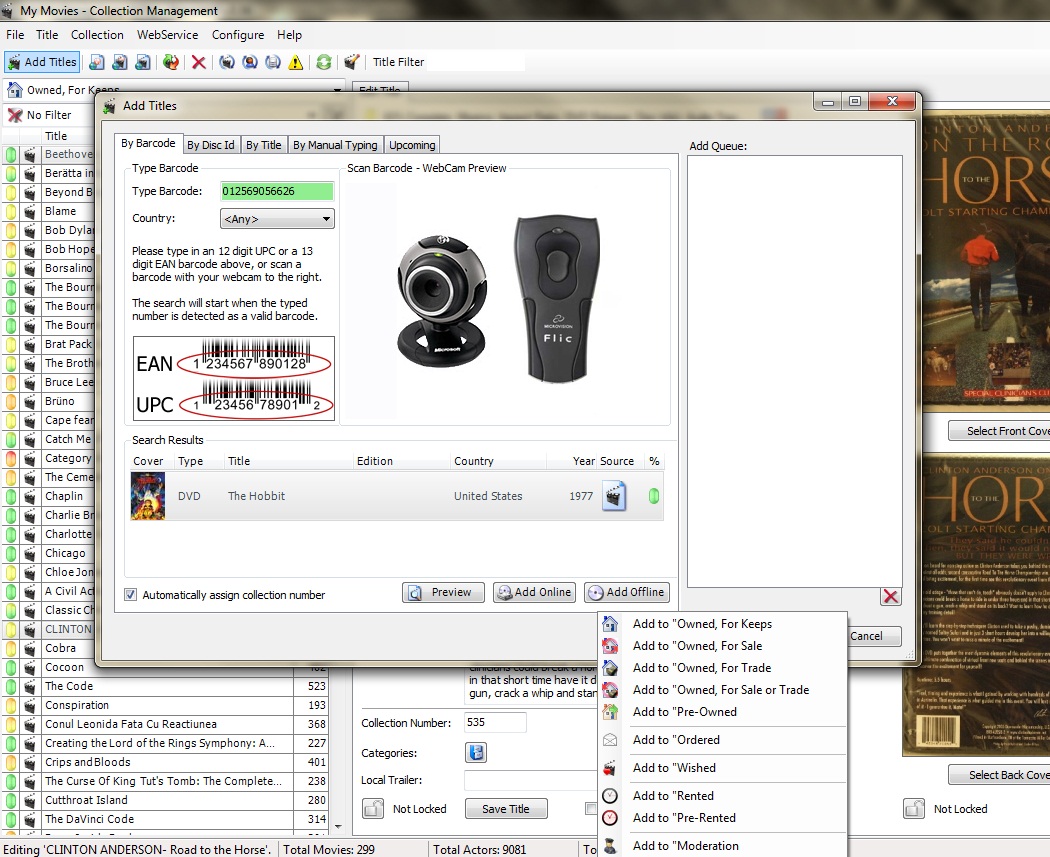Open the Country dropdown set to Any
The image size is (1050, 857).
click(277, 219)
